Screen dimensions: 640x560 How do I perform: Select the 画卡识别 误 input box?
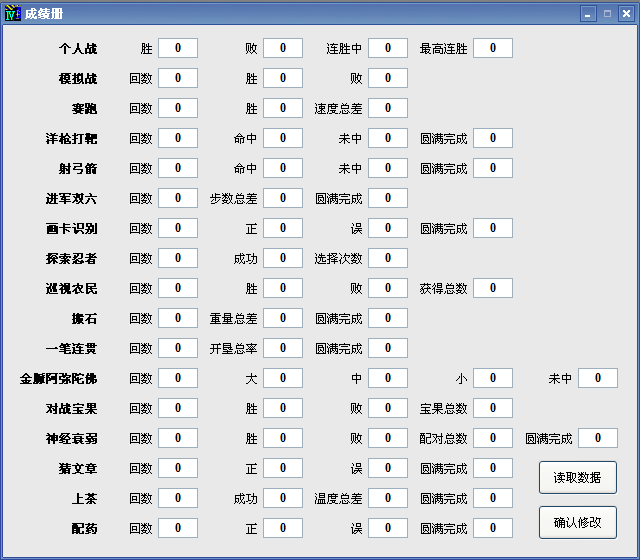[388, 228]
